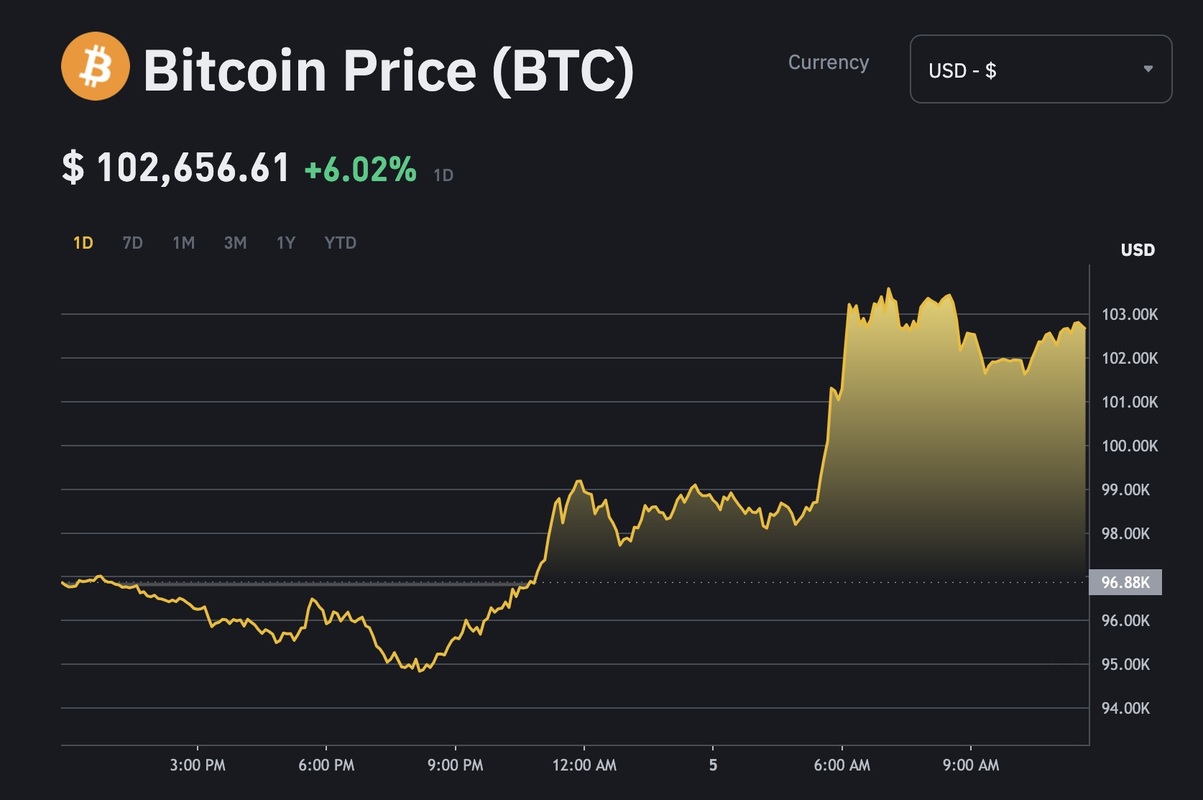The height and width of the screenshot is (800, 1203).
Task: Select the 1D time range tab
Action: [x=83, y=243]
